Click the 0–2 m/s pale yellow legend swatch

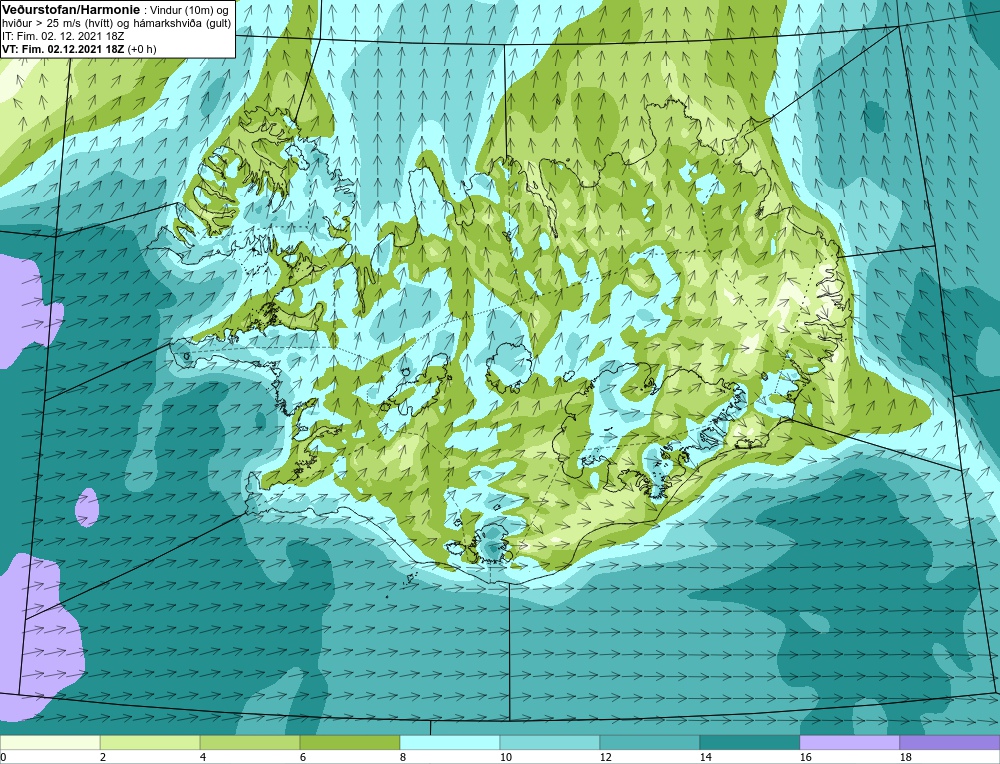[x=50, y=743]
